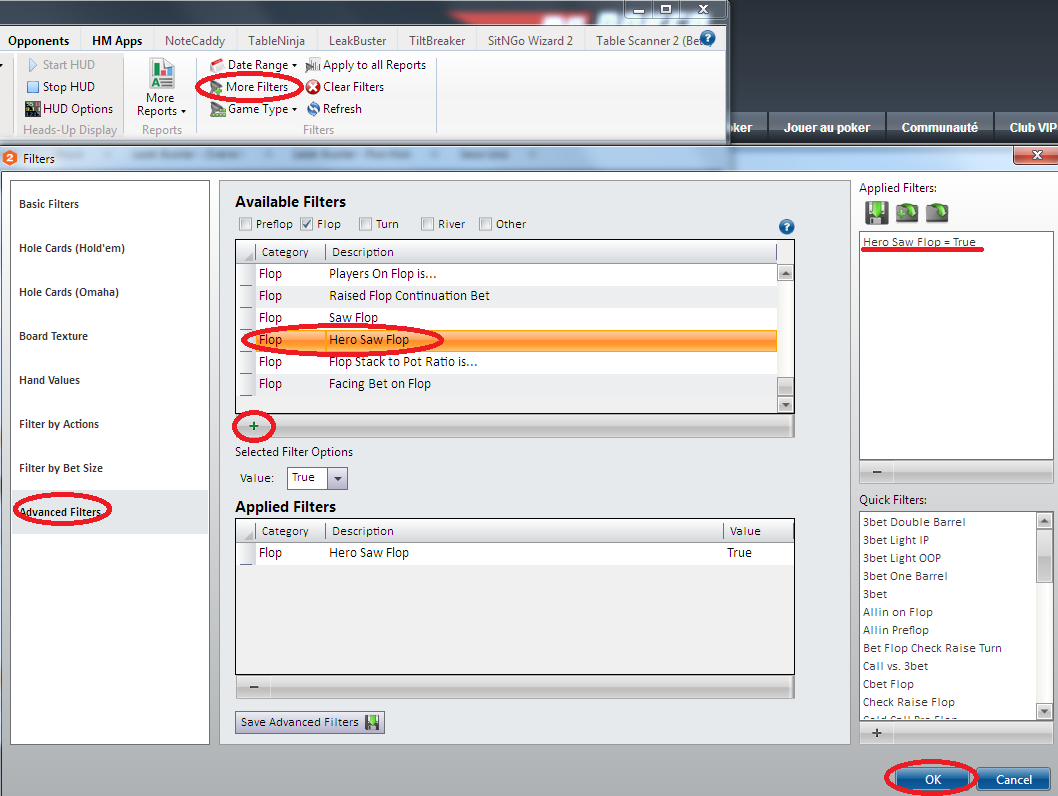Open the SitNGo Wizard 2 tab

coord(530,40)
